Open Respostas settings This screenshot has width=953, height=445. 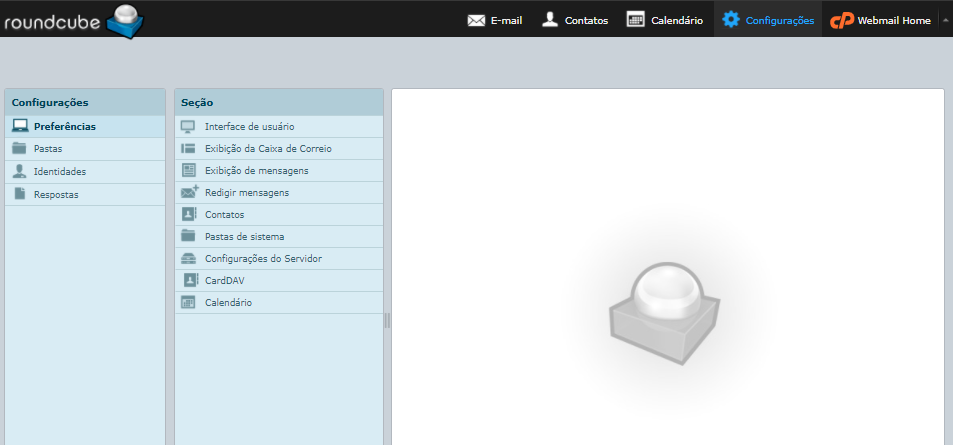85,195
